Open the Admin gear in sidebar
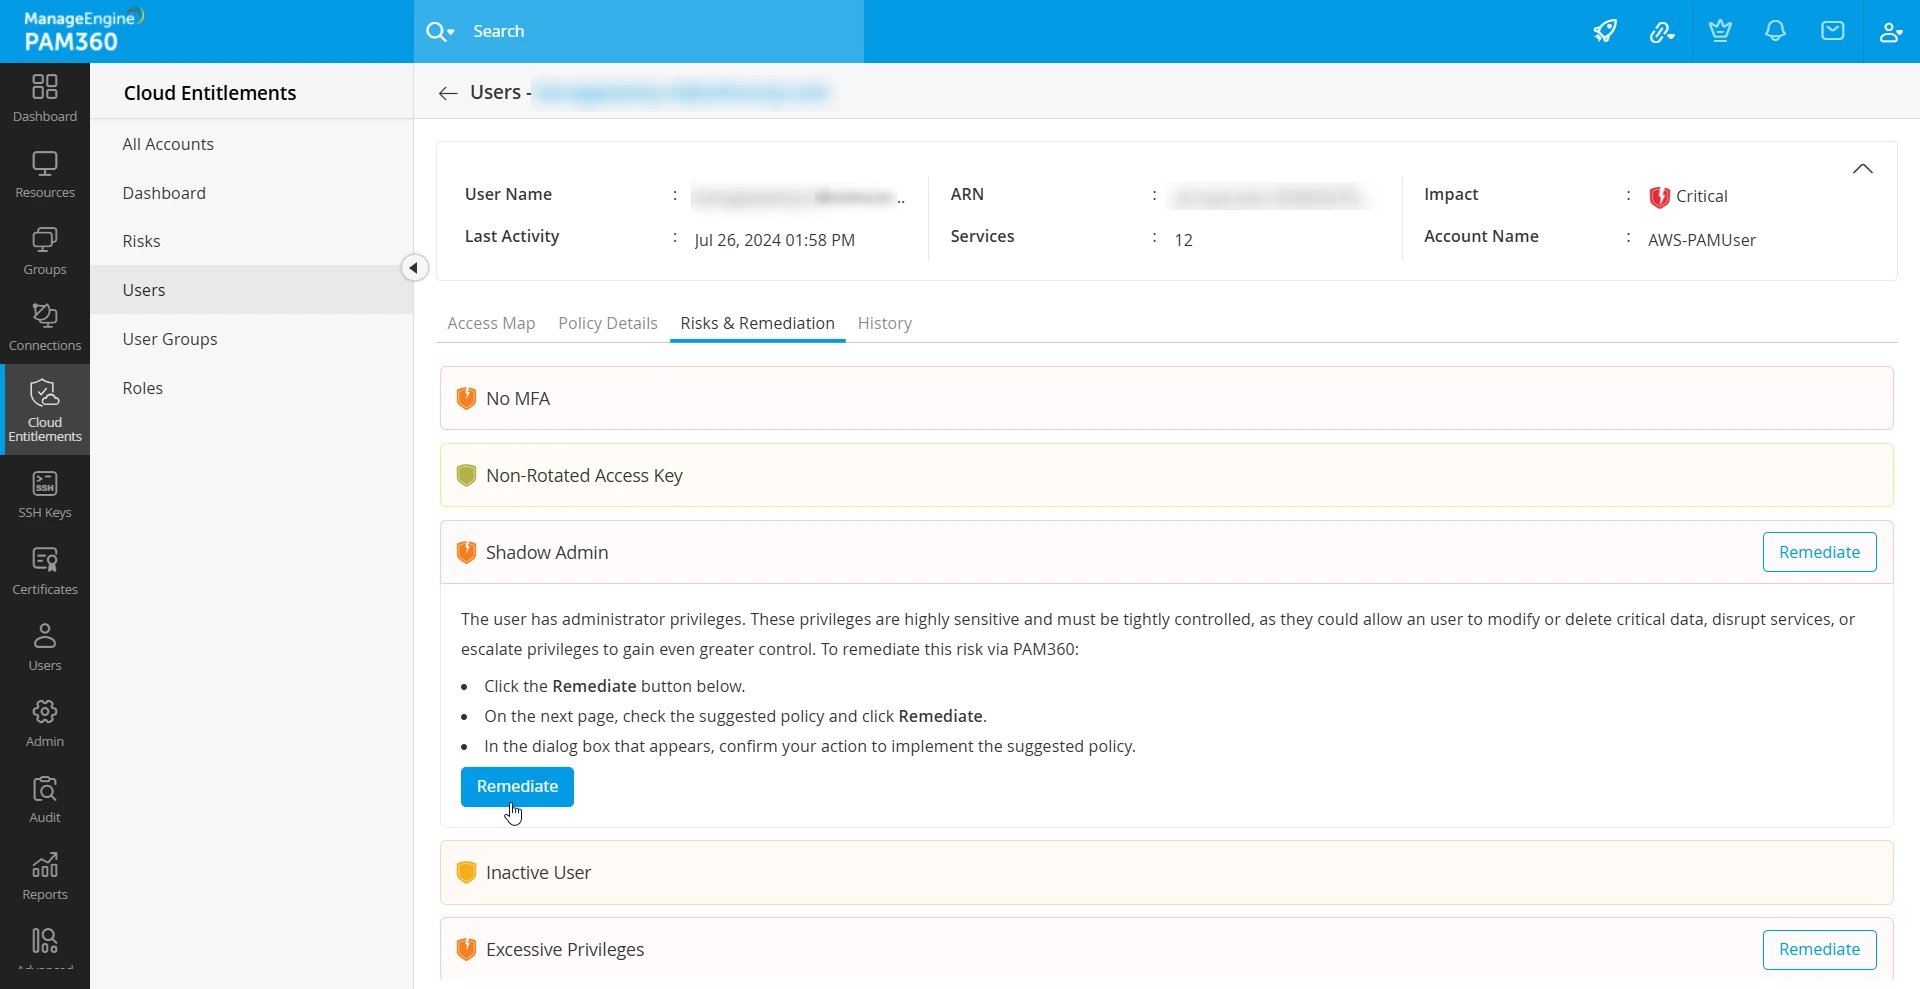Viewport: 1920px width, 989px height. coord(45,723)
